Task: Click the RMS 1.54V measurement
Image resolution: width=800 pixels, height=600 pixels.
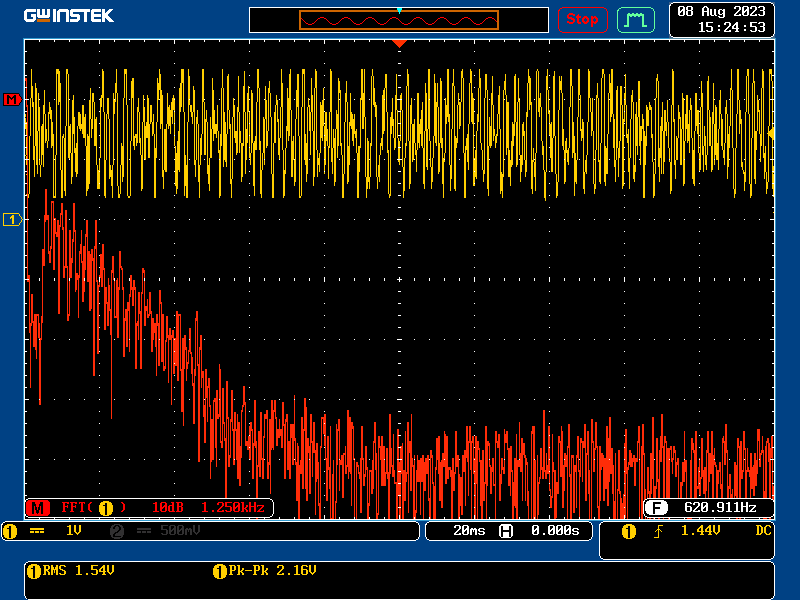Action: click(x=79, y=570)
